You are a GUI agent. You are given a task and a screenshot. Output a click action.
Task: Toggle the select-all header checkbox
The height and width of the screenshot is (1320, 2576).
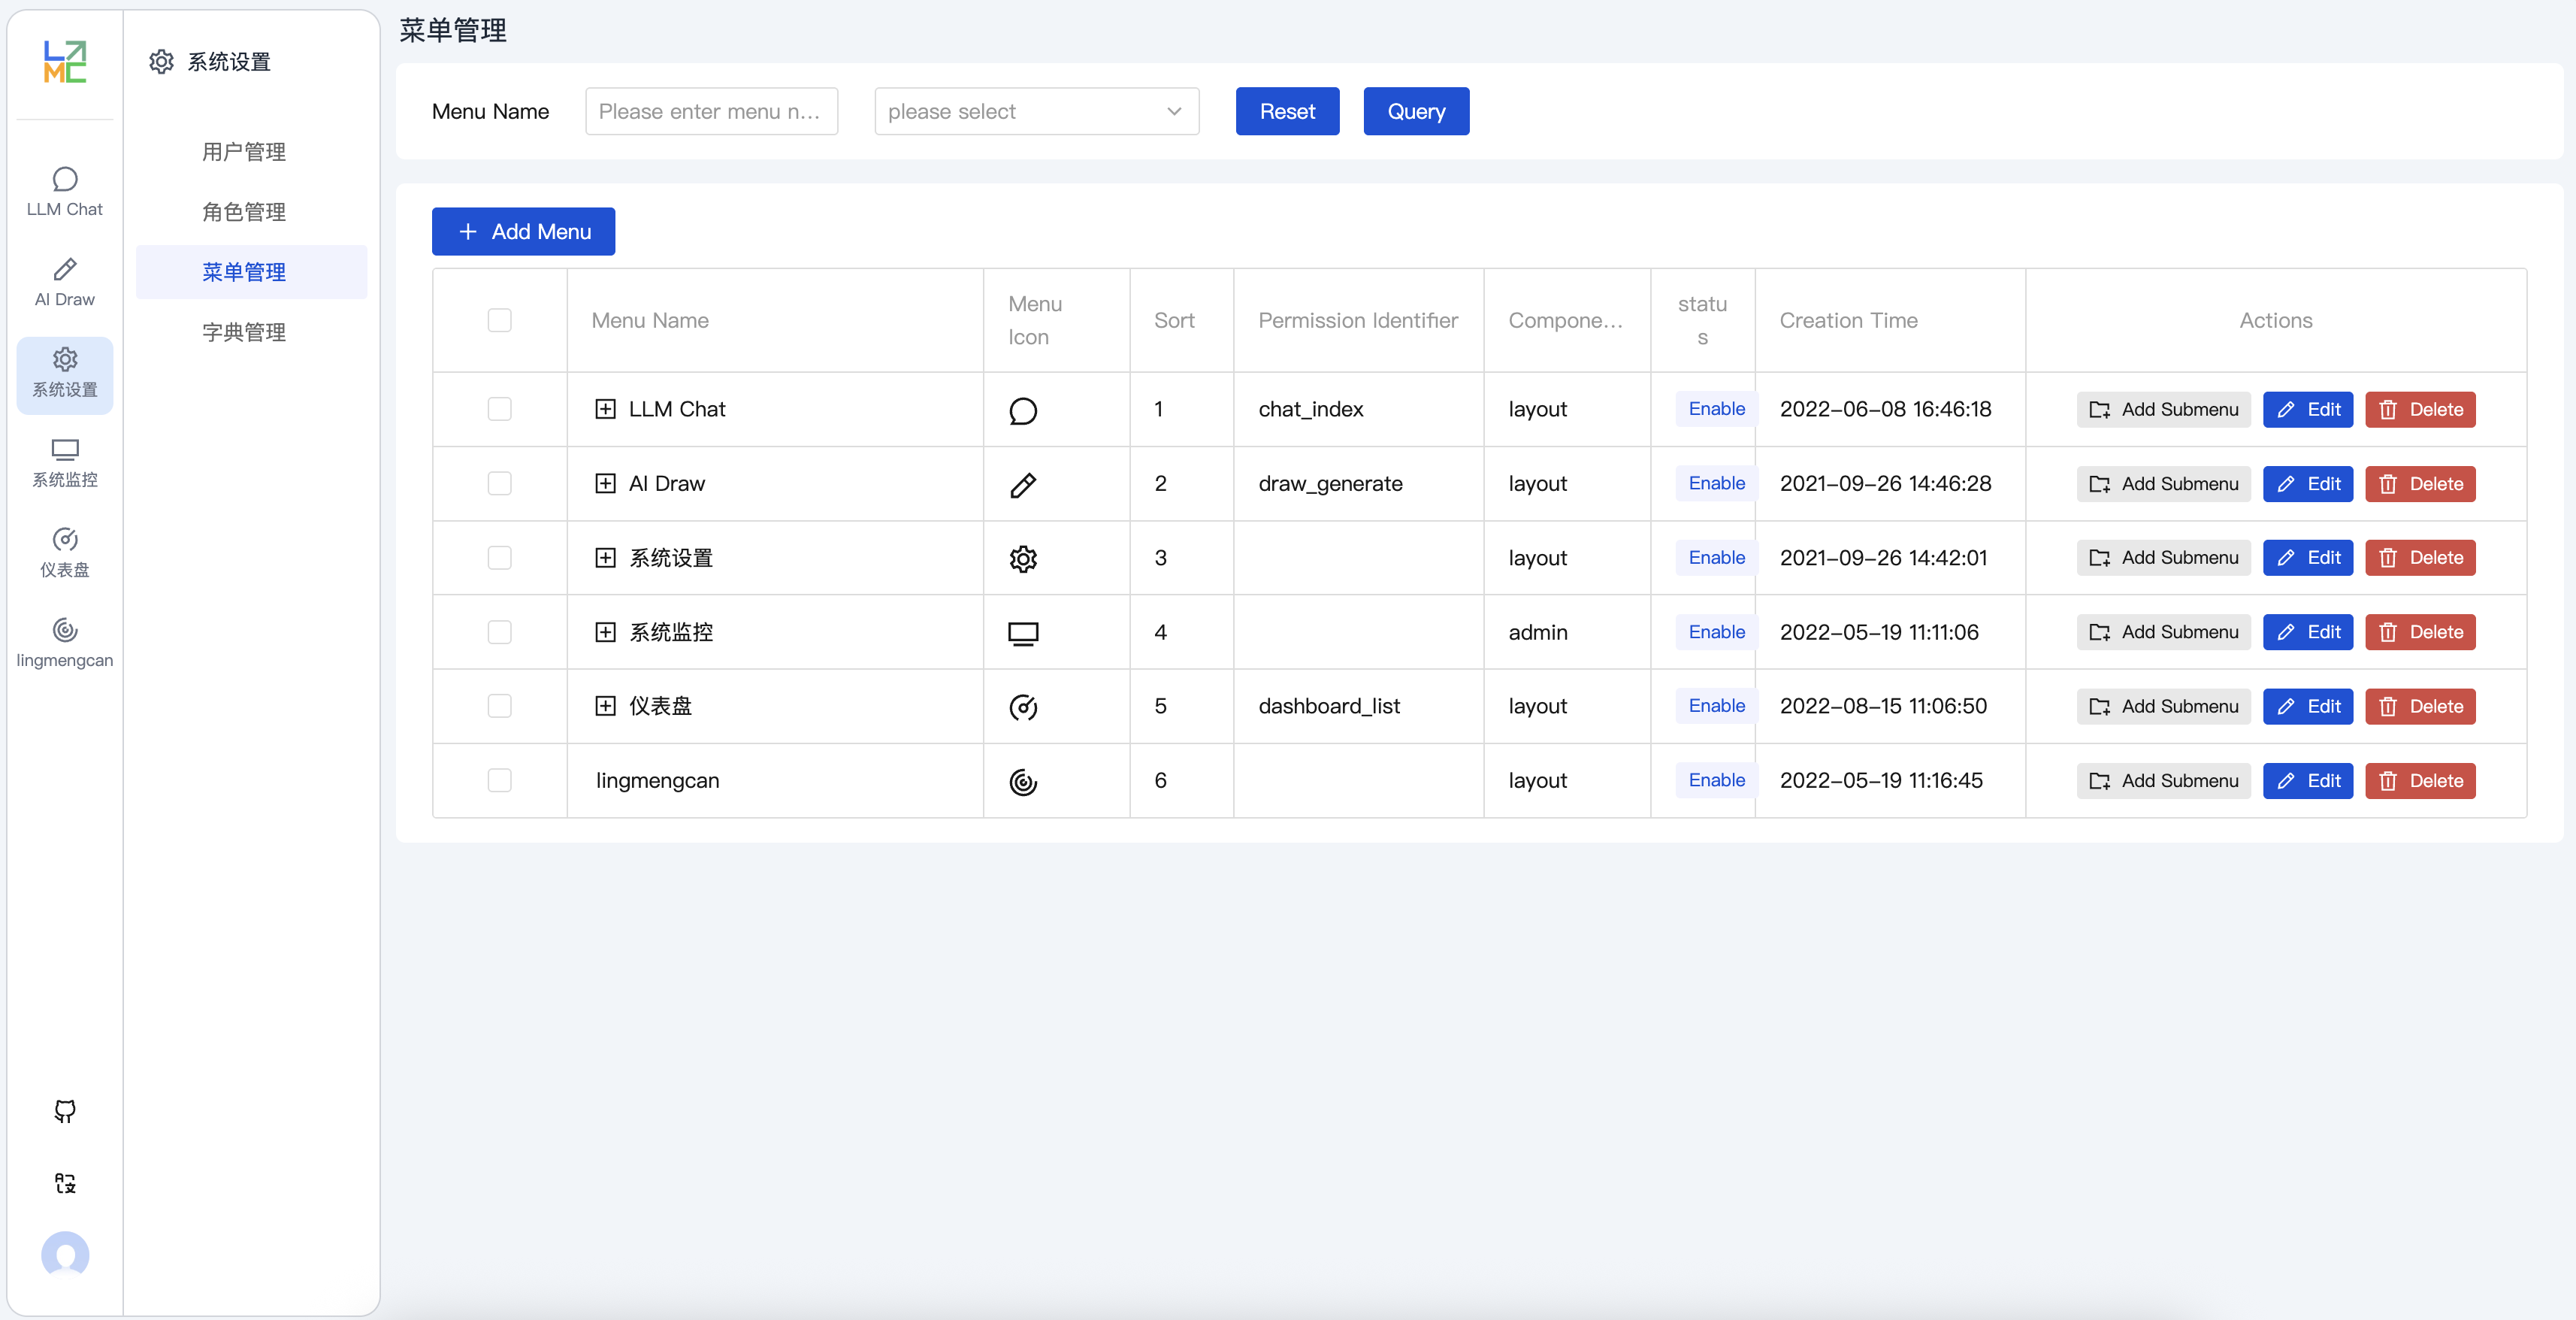[499, 320]
